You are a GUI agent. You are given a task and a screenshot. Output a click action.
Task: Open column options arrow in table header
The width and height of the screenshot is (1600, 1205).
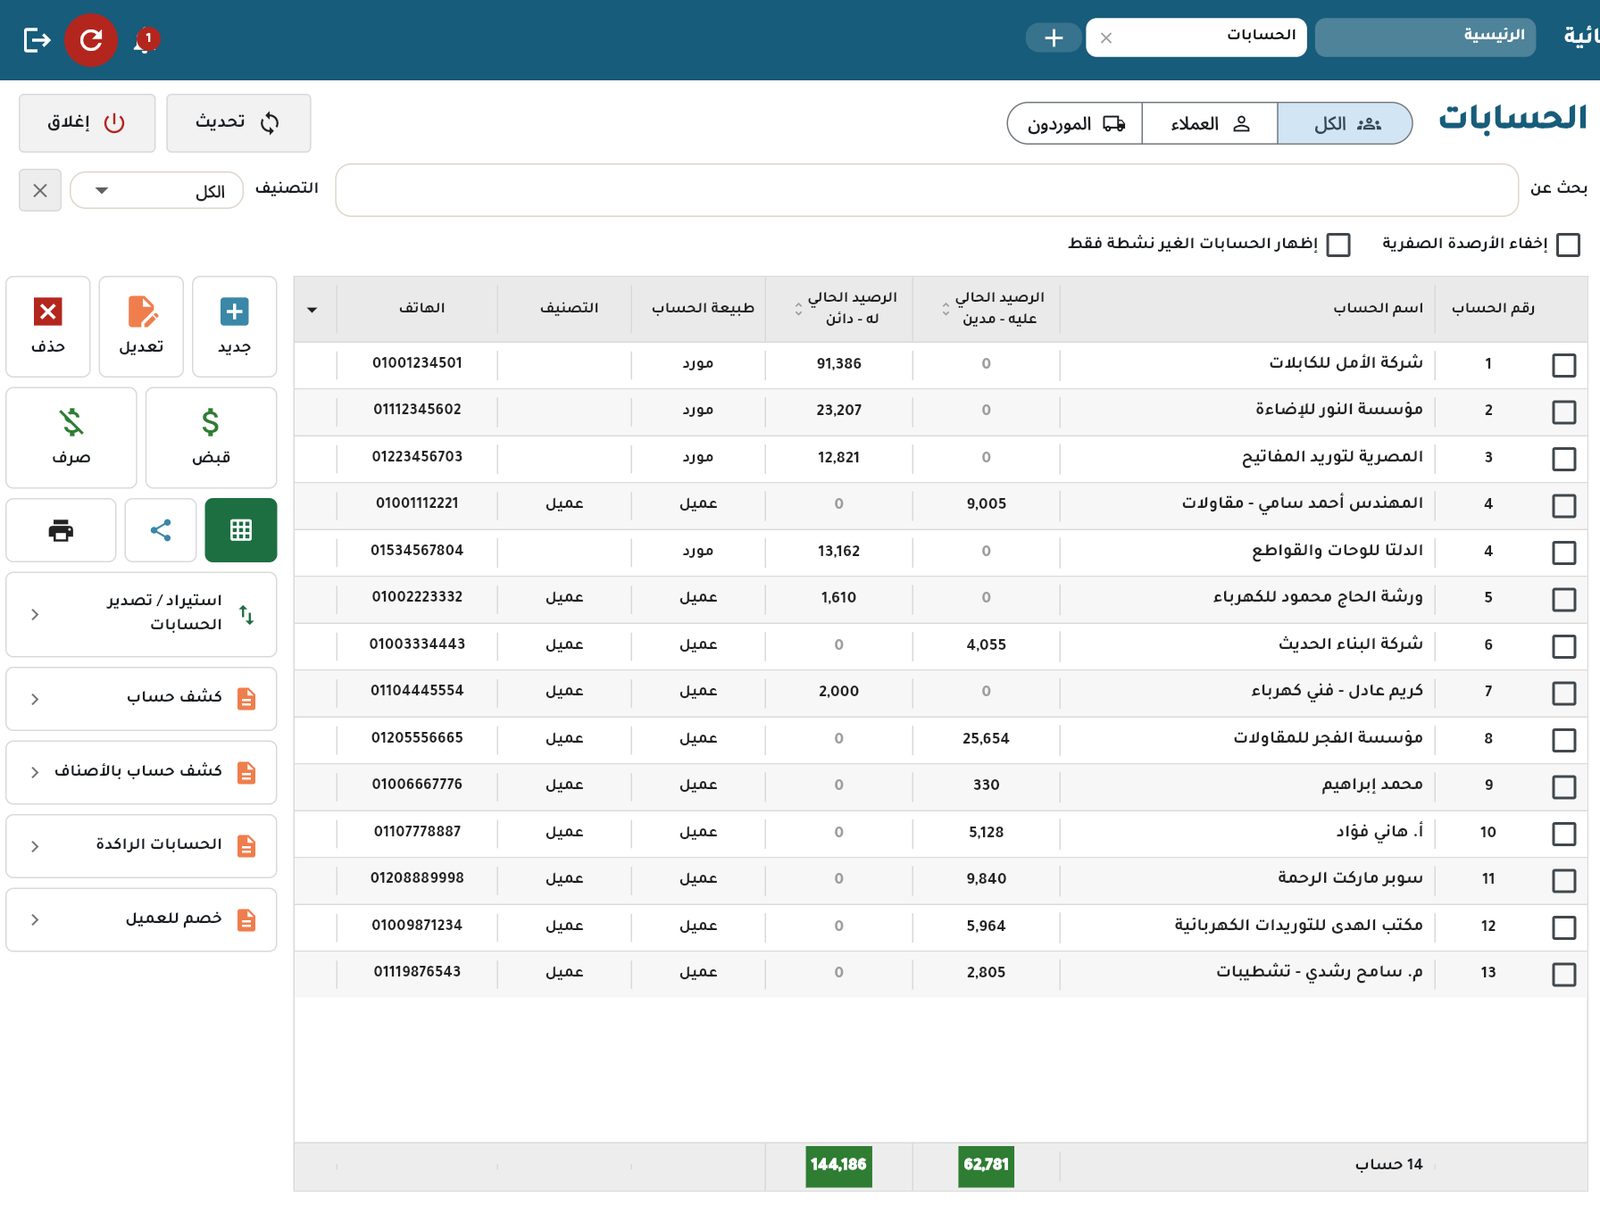[x=312, y=310]
